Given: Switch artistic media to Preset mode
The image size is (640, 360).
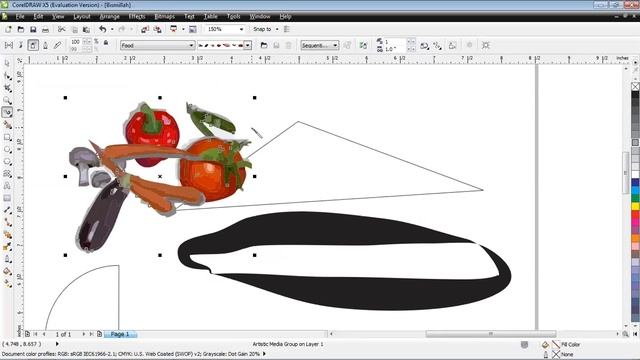Looking at the screenshot, I should click(9, 45).
